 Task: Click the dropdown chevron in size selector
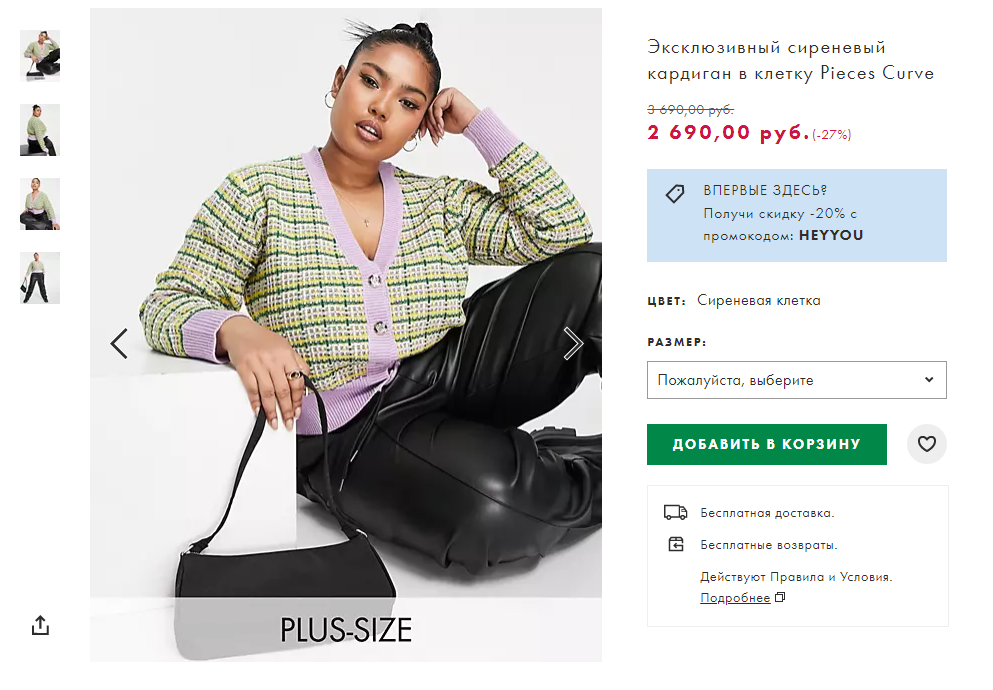[928, 380]
